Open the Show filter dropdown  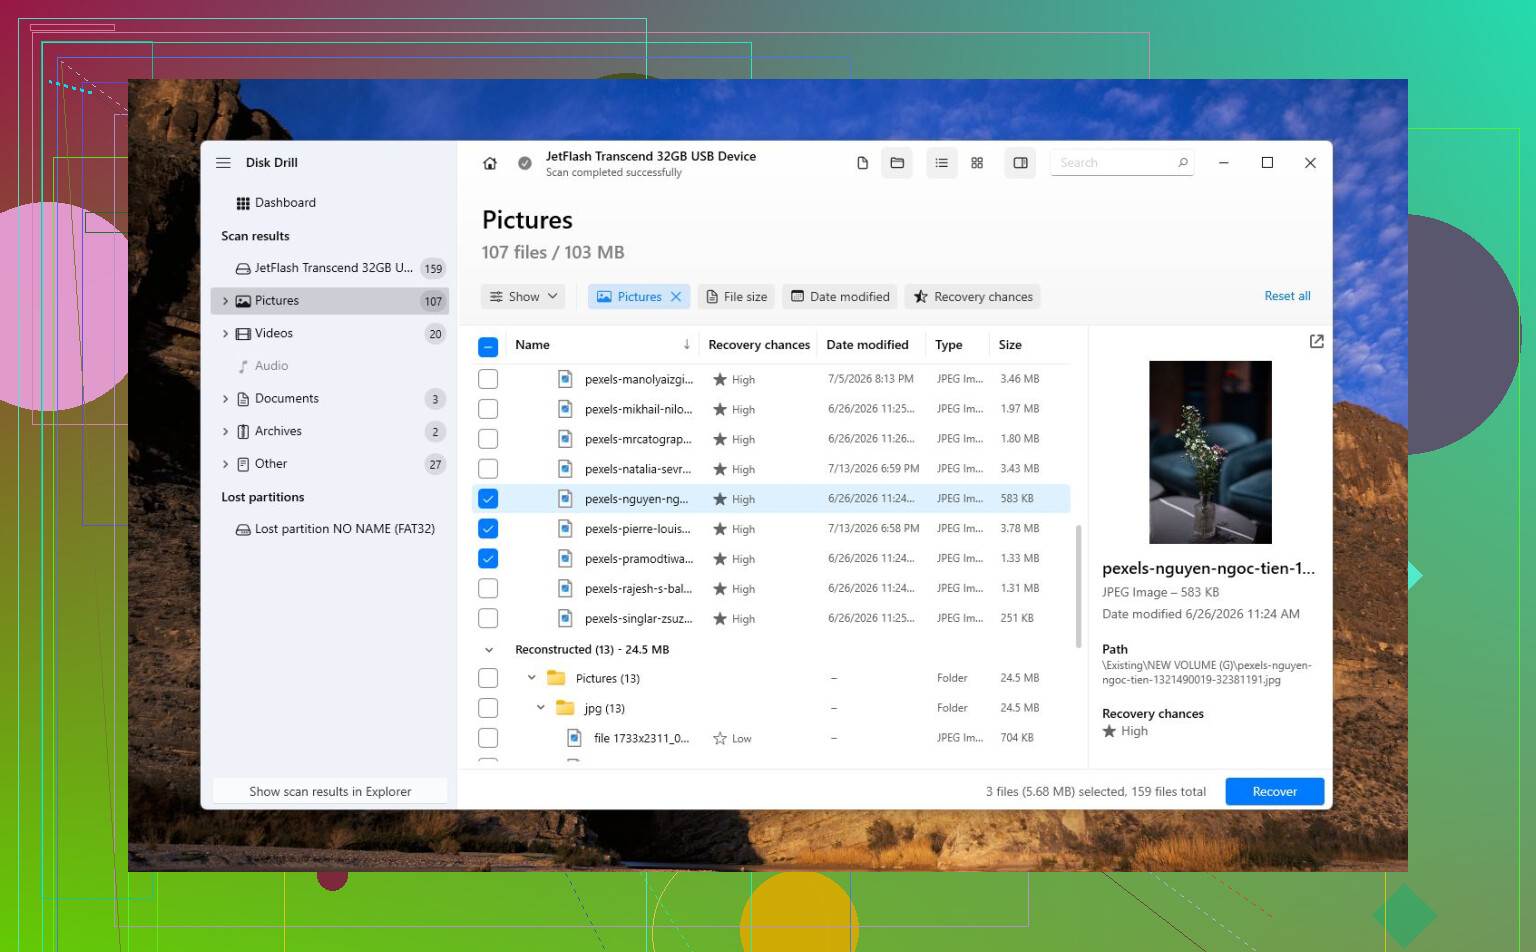point(523,297)
